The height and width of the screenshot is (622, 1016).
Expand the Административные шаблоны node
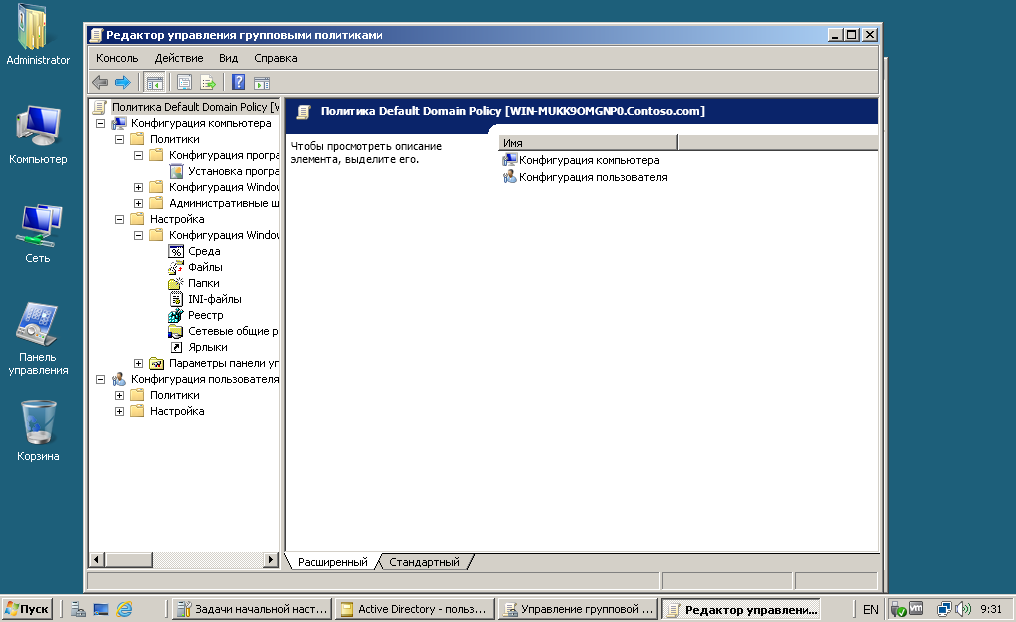click(138, 203)
